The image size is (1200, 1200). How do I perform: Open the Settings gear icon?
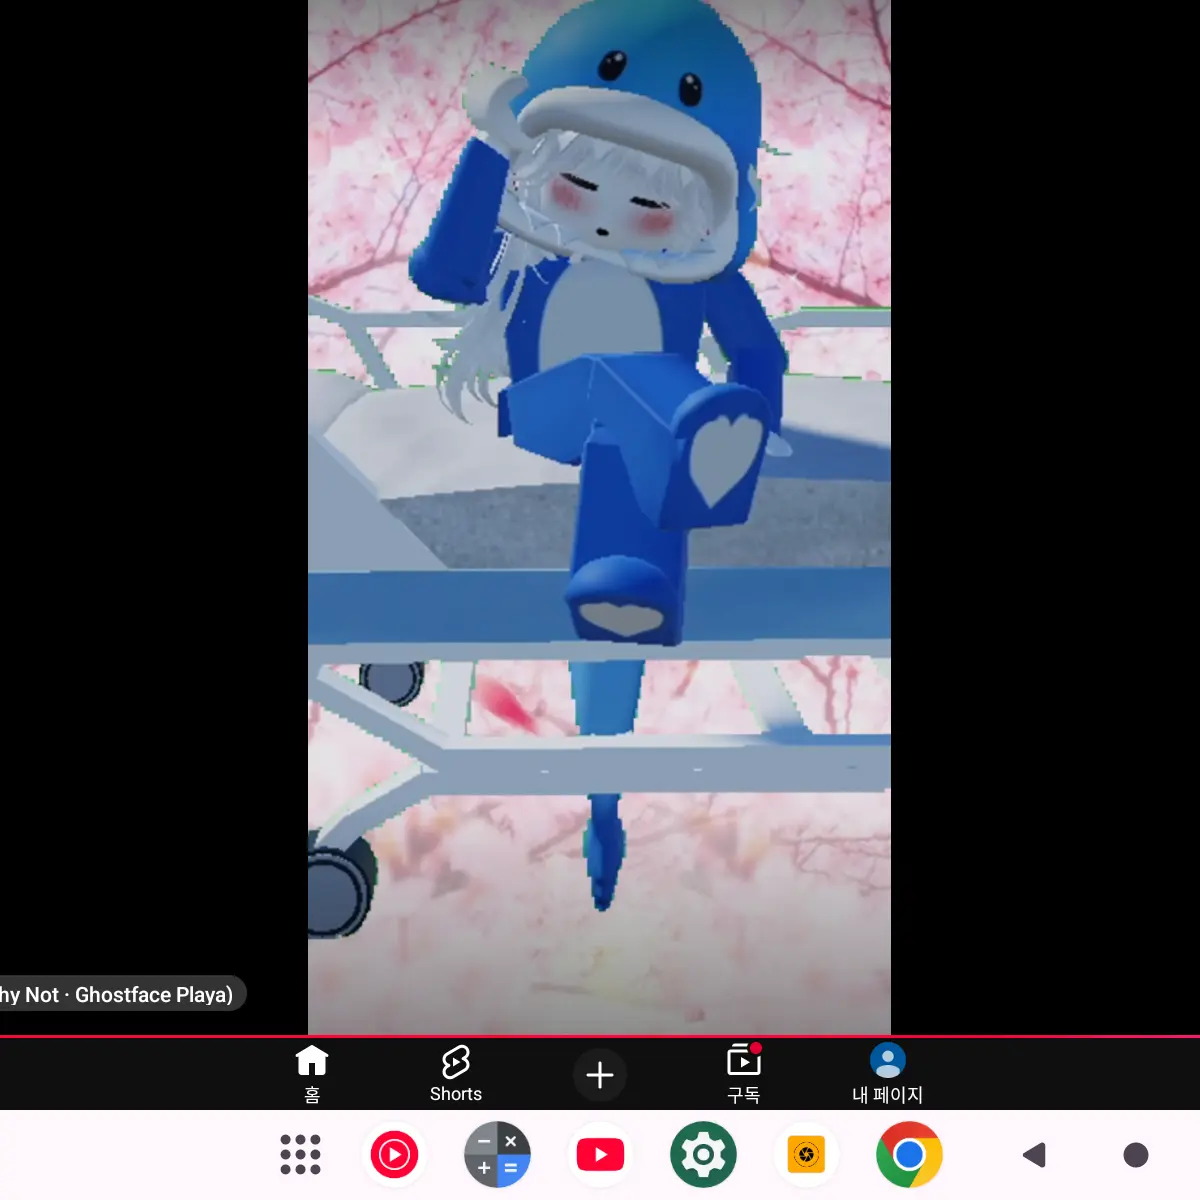point(703,1155)
